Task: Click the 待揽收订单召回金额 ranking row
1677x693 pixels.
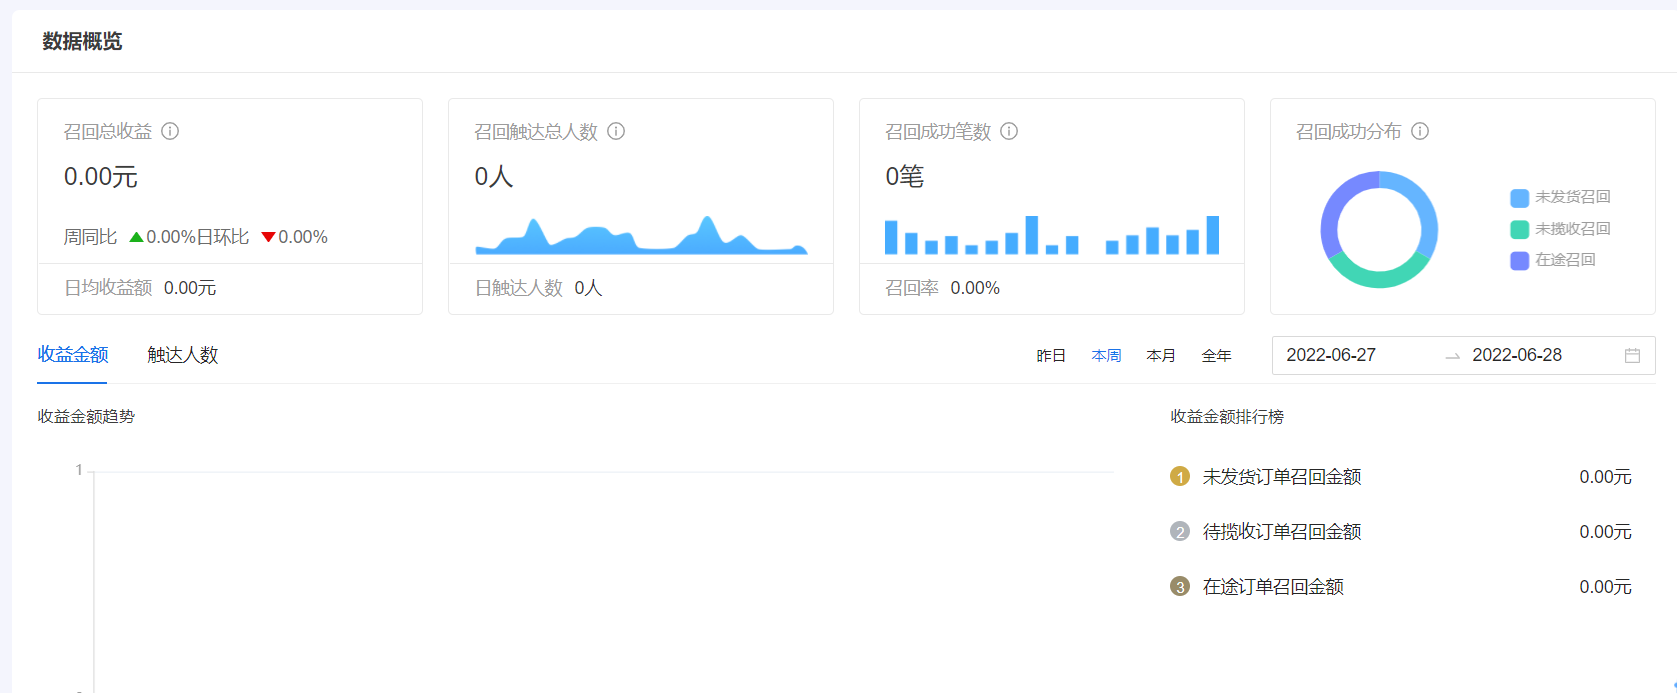Action: (x=1400, y=532)
